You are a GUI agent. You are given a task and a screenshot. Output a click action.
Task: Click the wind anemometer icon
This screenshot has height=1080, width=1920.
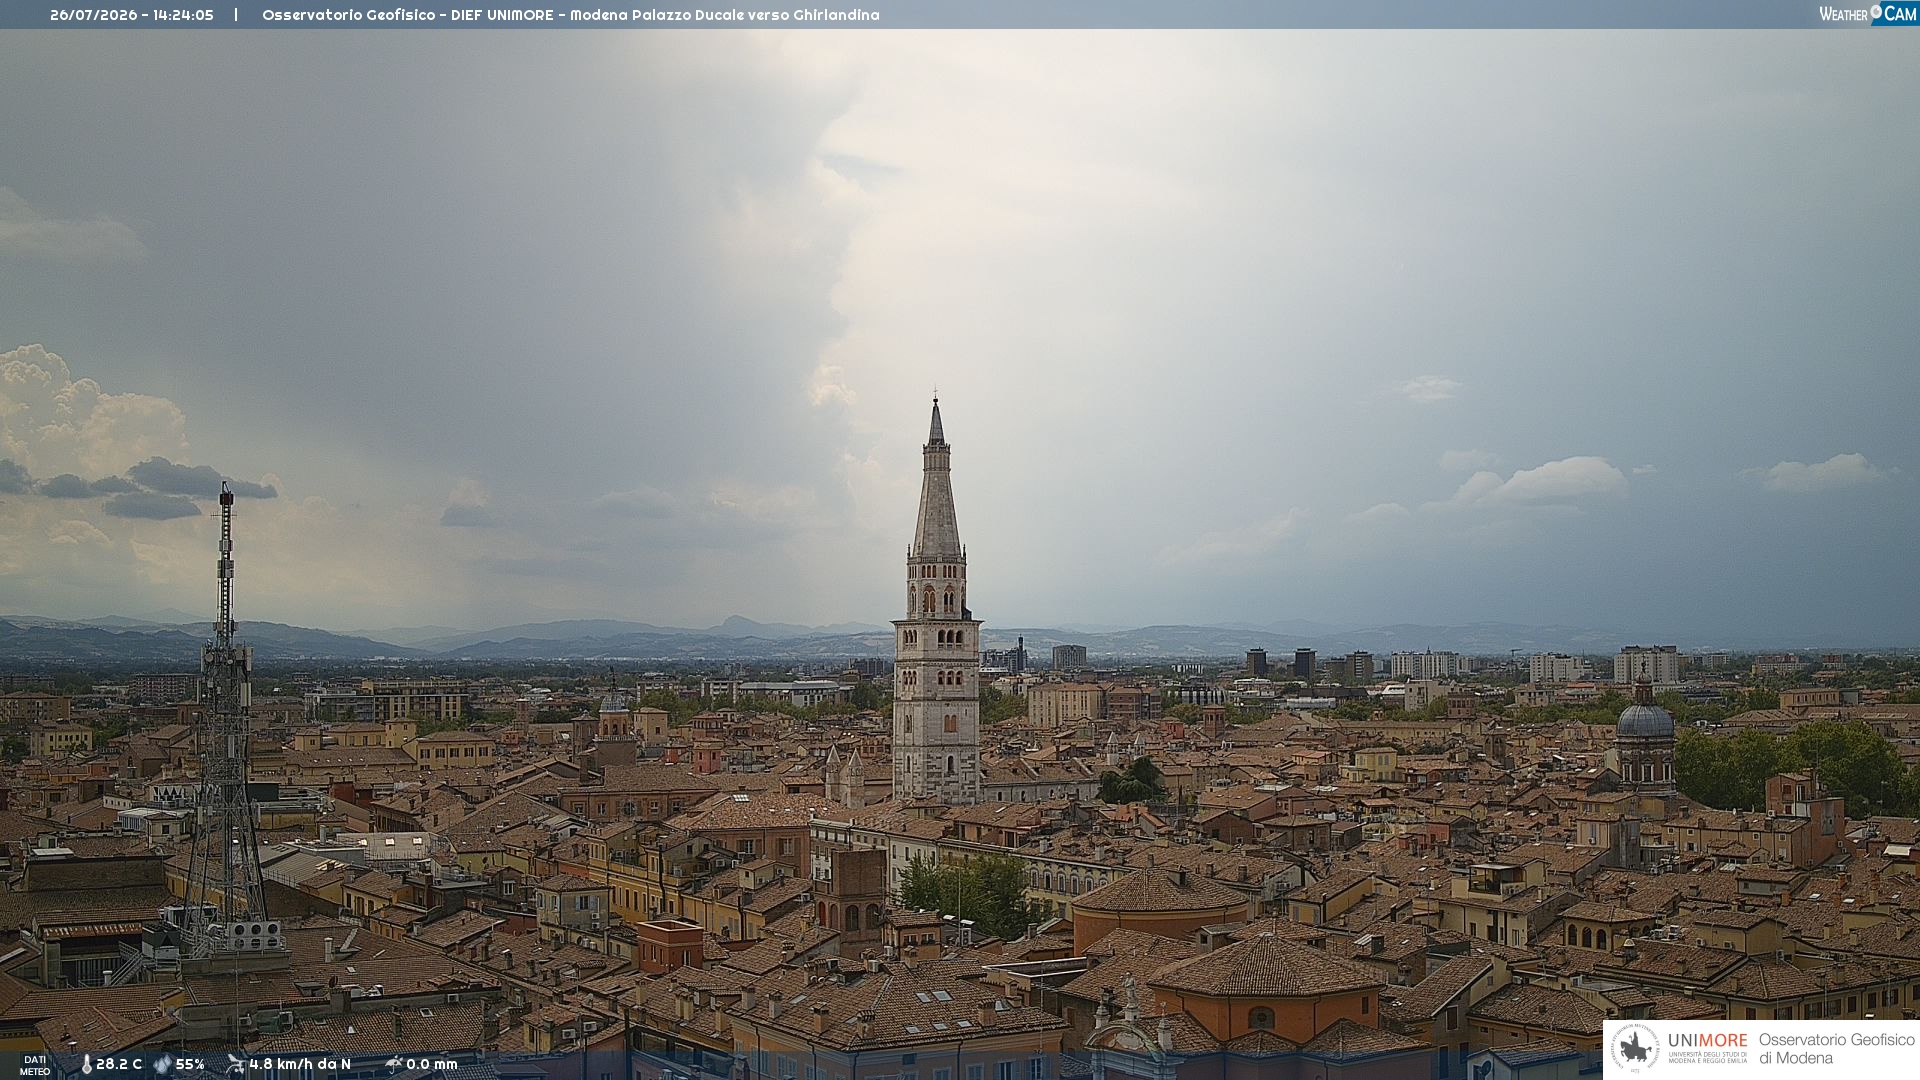pyautogui.click(x=235, y=1064)
